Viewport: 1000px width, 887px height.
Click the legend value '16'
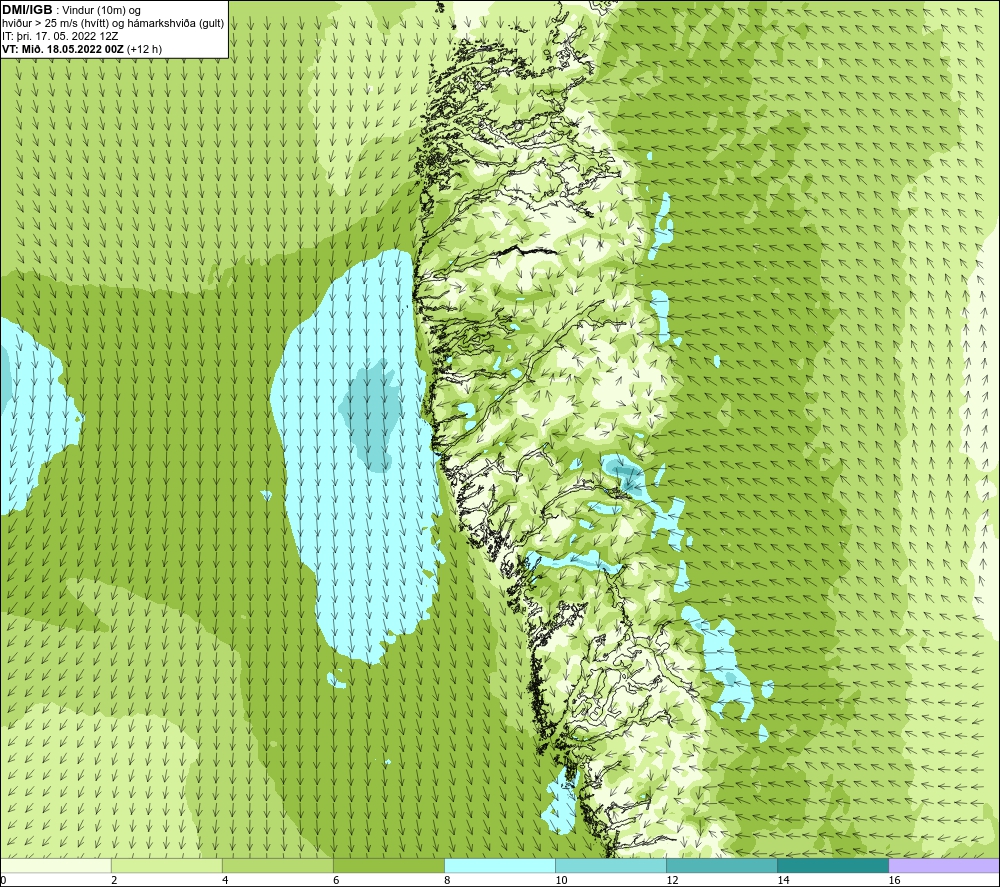click(x=894, y=880)
